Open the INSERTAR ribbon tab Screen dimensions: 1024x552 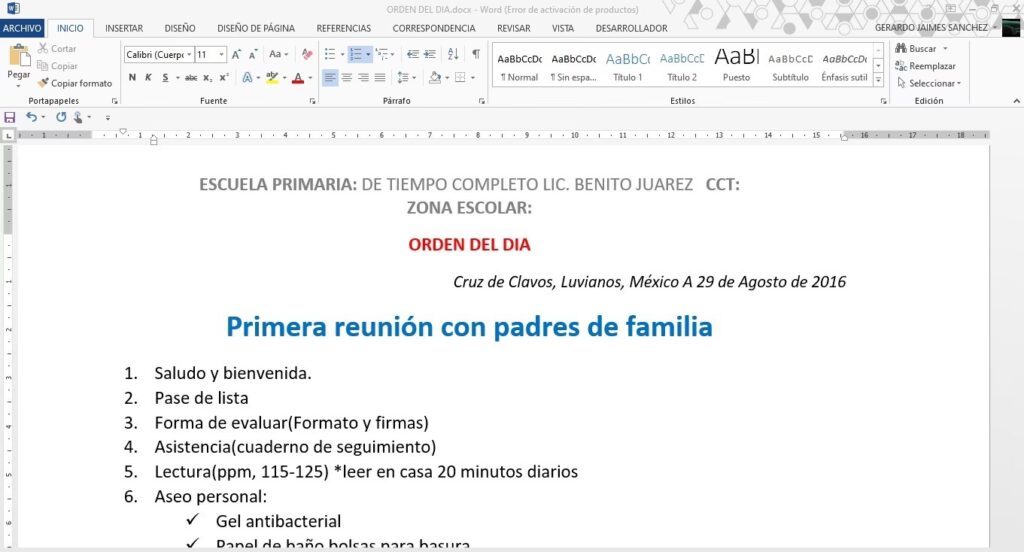click(x=124, y=28)
